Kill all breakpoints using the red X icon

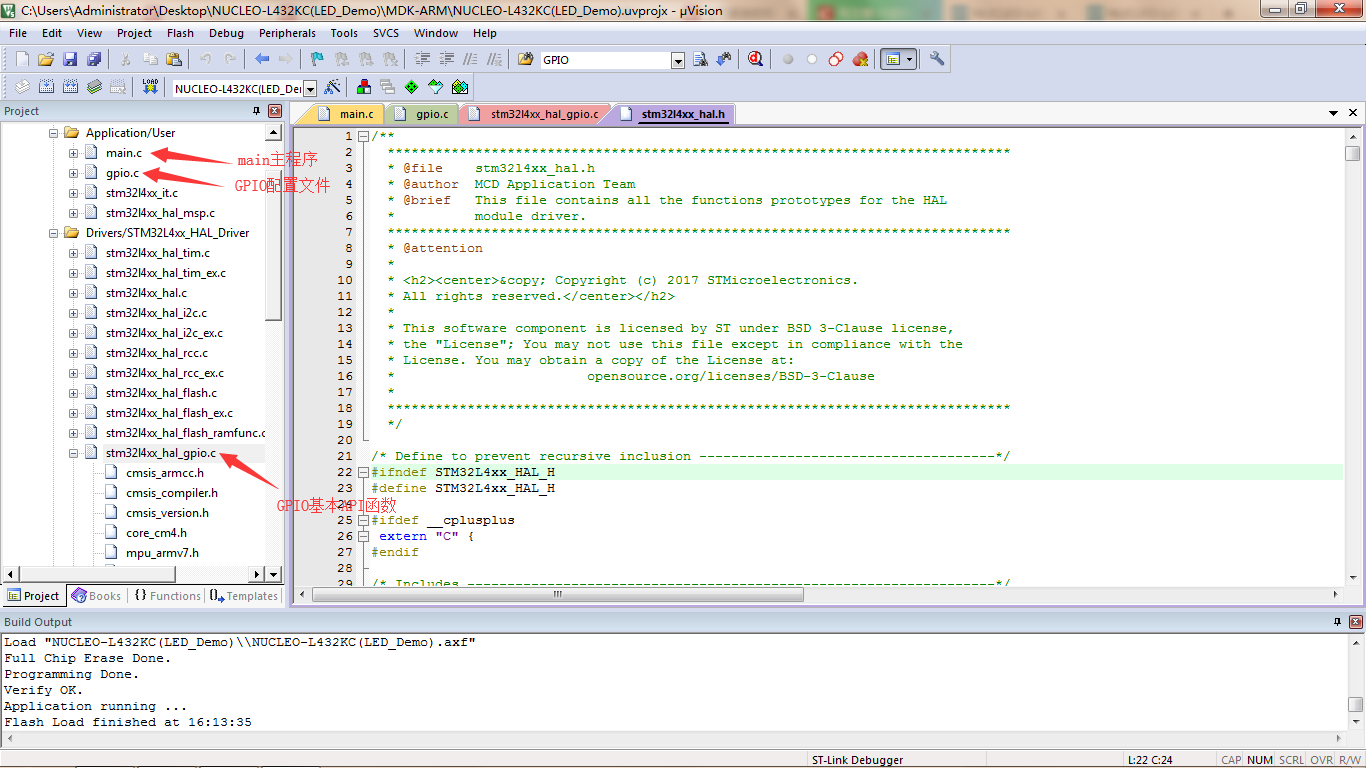point(860,60)
